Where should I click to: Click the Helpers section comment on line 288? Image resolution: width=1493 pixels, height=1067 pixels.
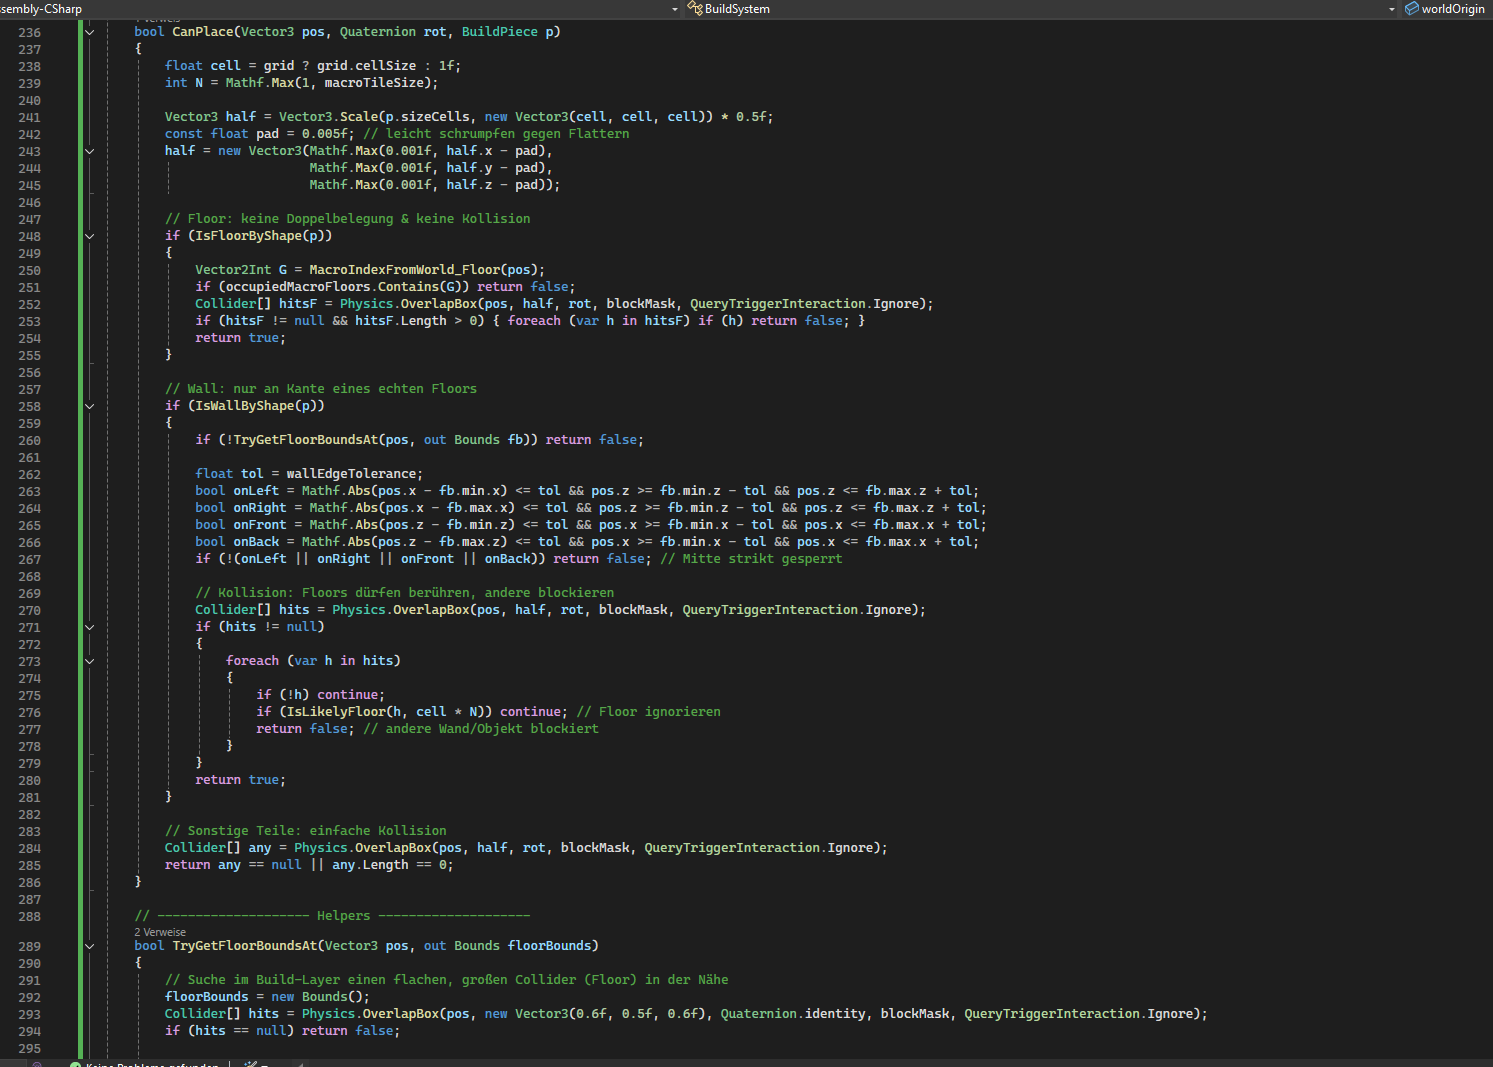point(332,916)
